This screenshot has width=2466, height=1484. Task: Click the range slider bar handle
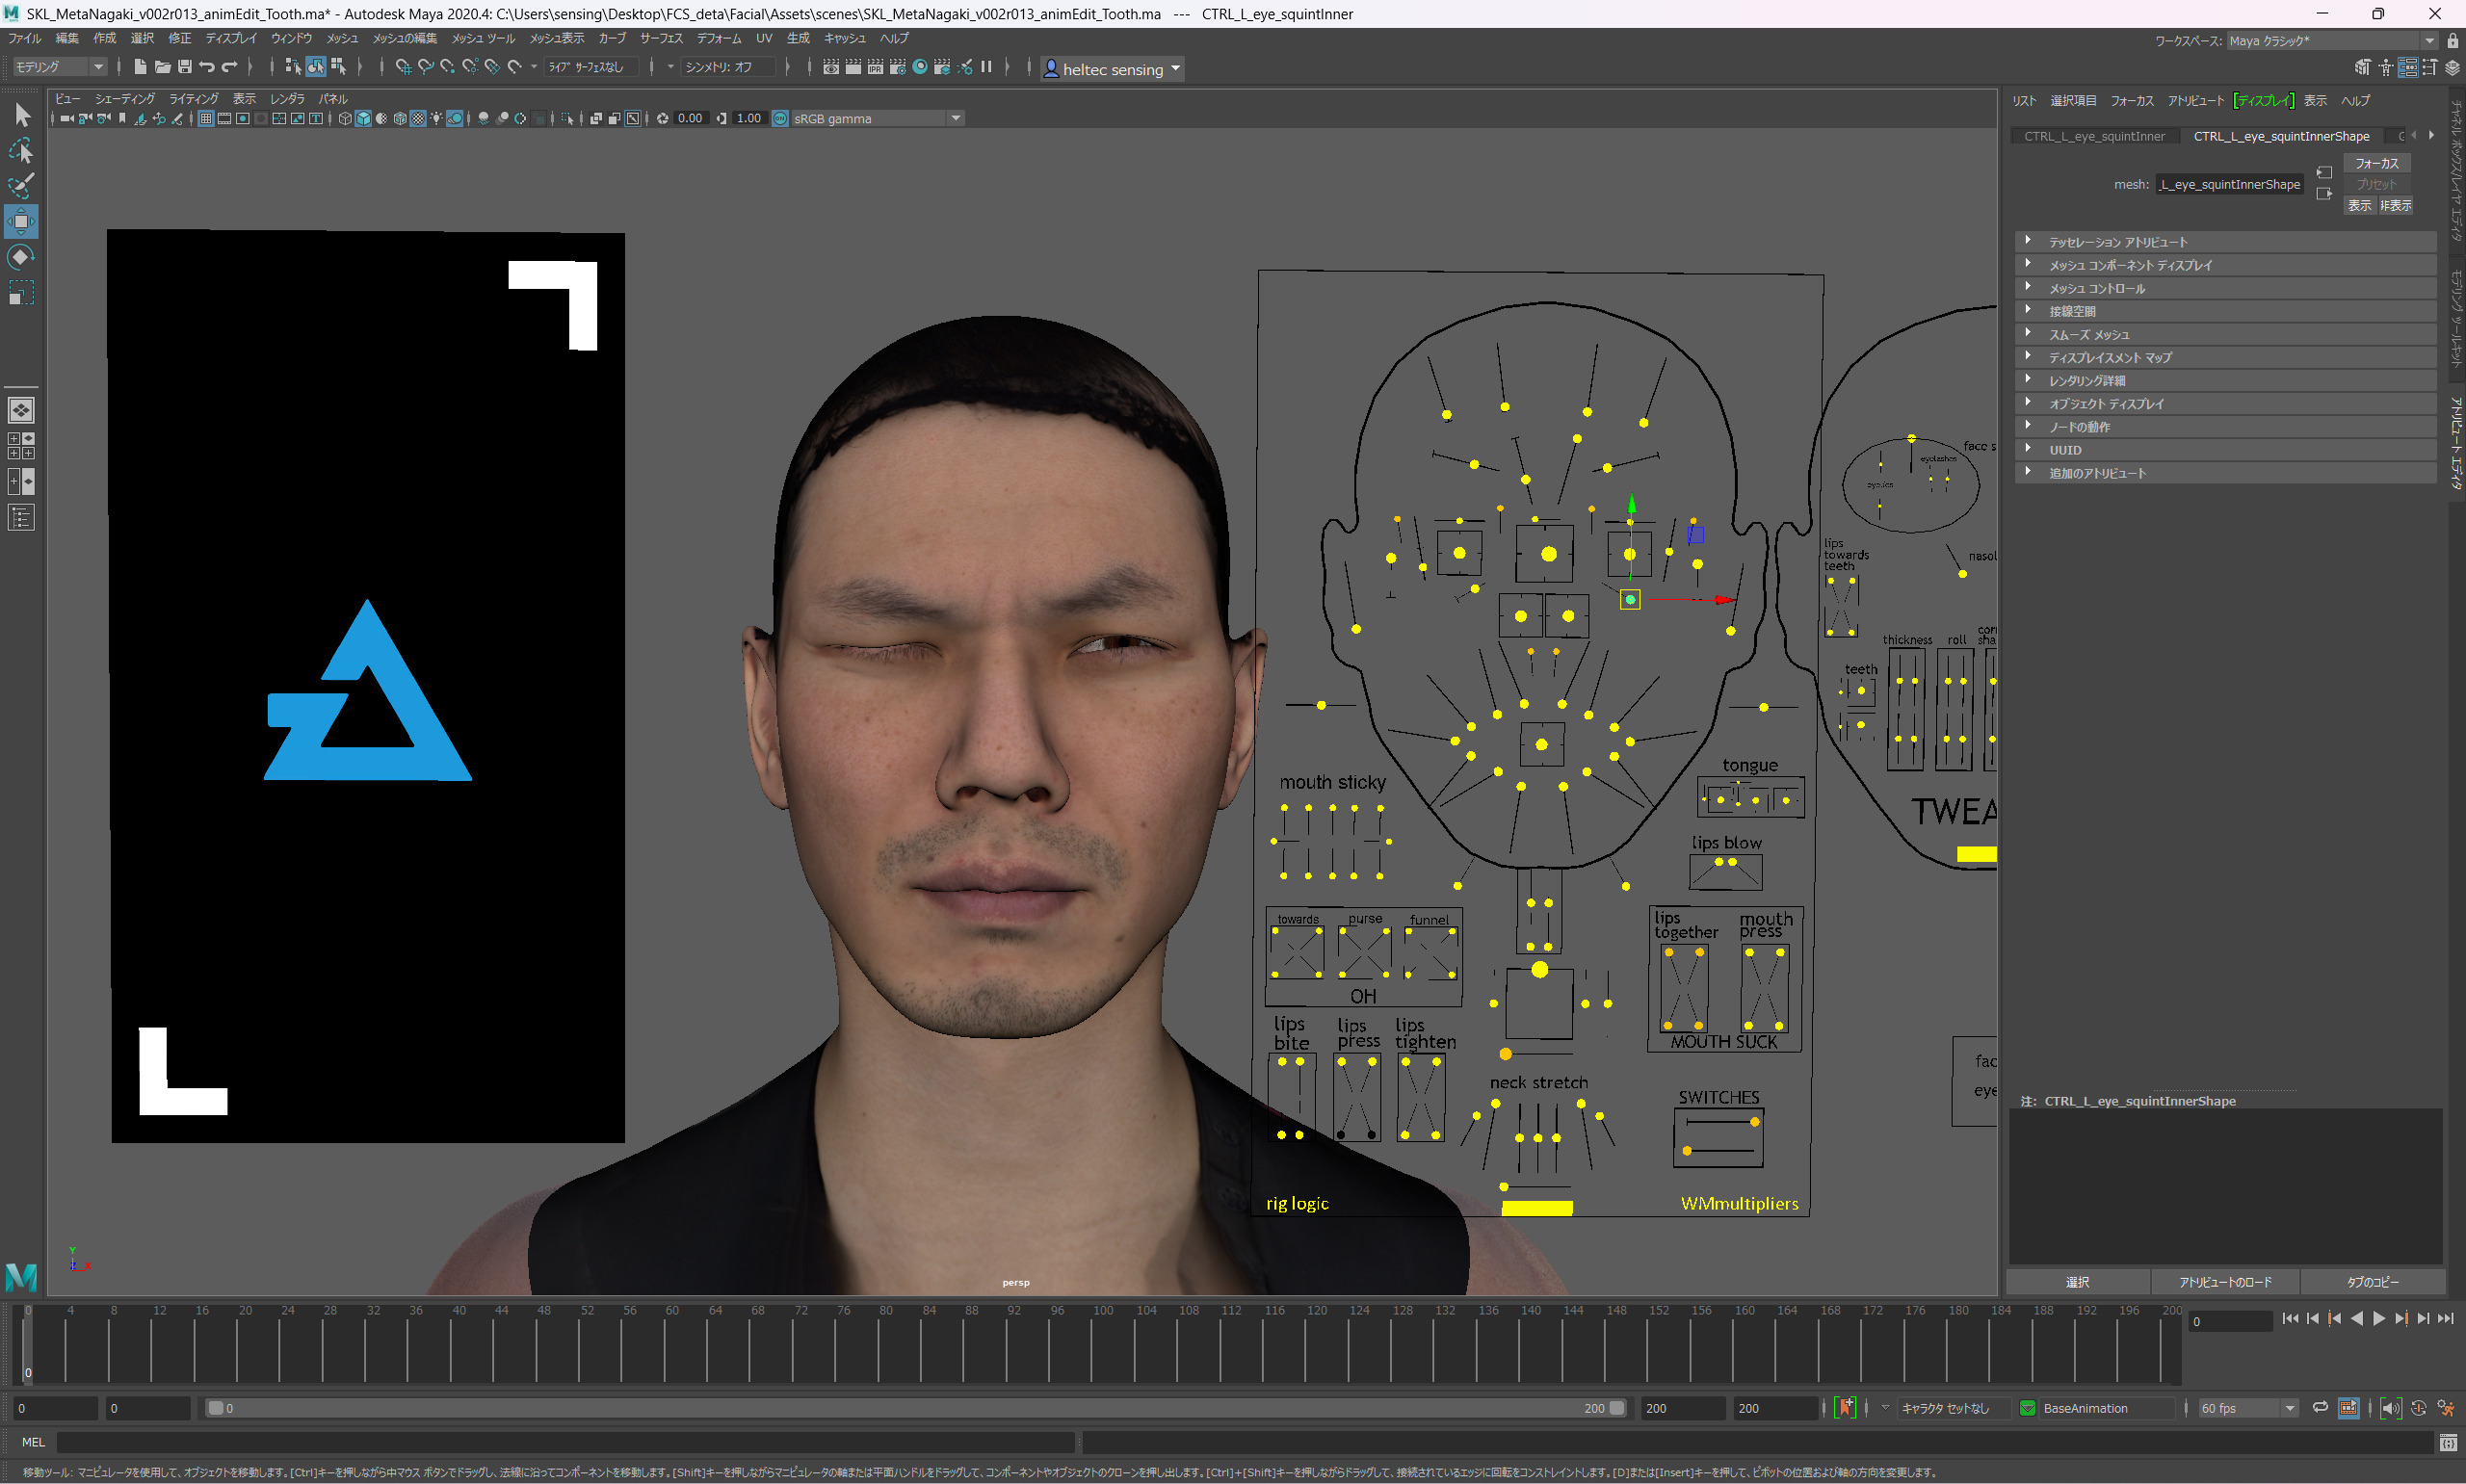pos(215,1408)
